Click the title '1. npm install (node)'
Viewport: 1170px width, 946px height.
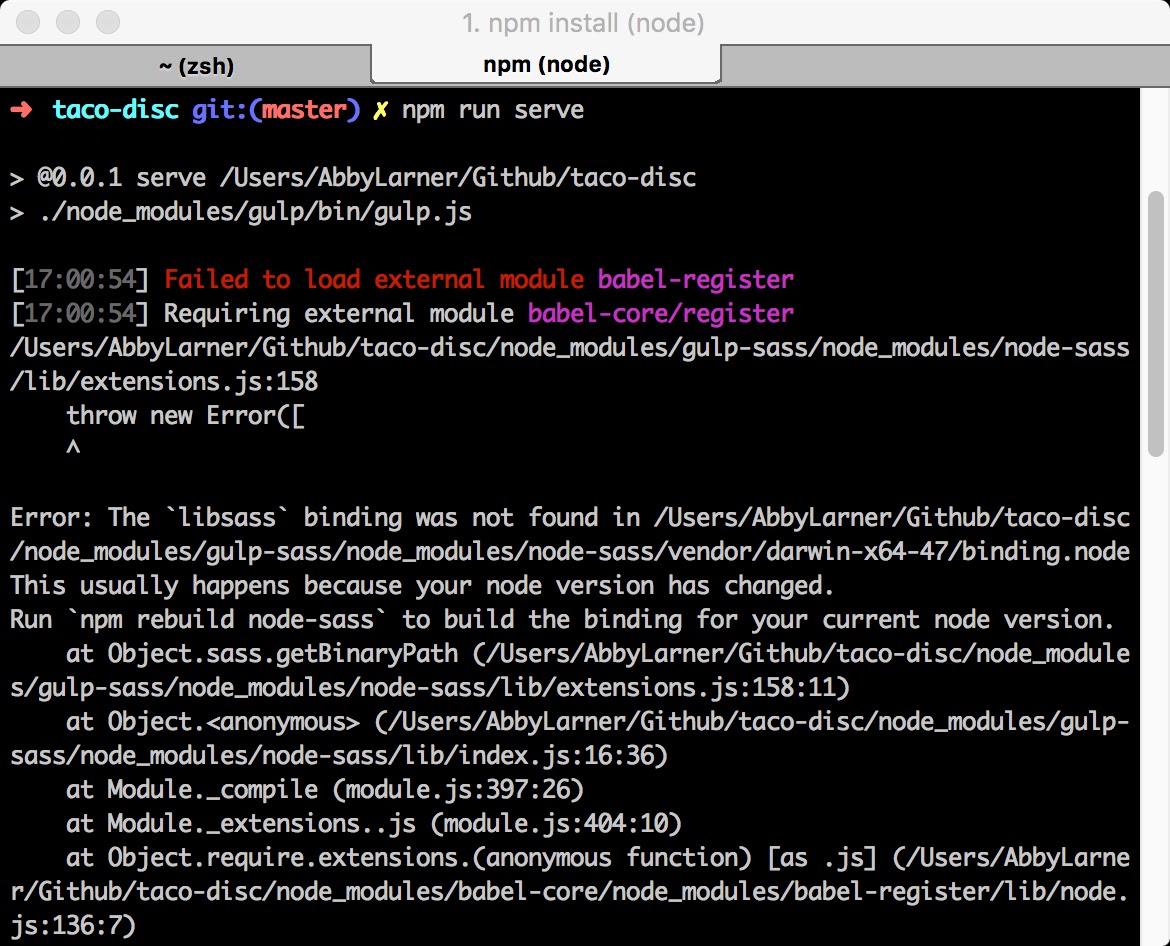(583, 23)
